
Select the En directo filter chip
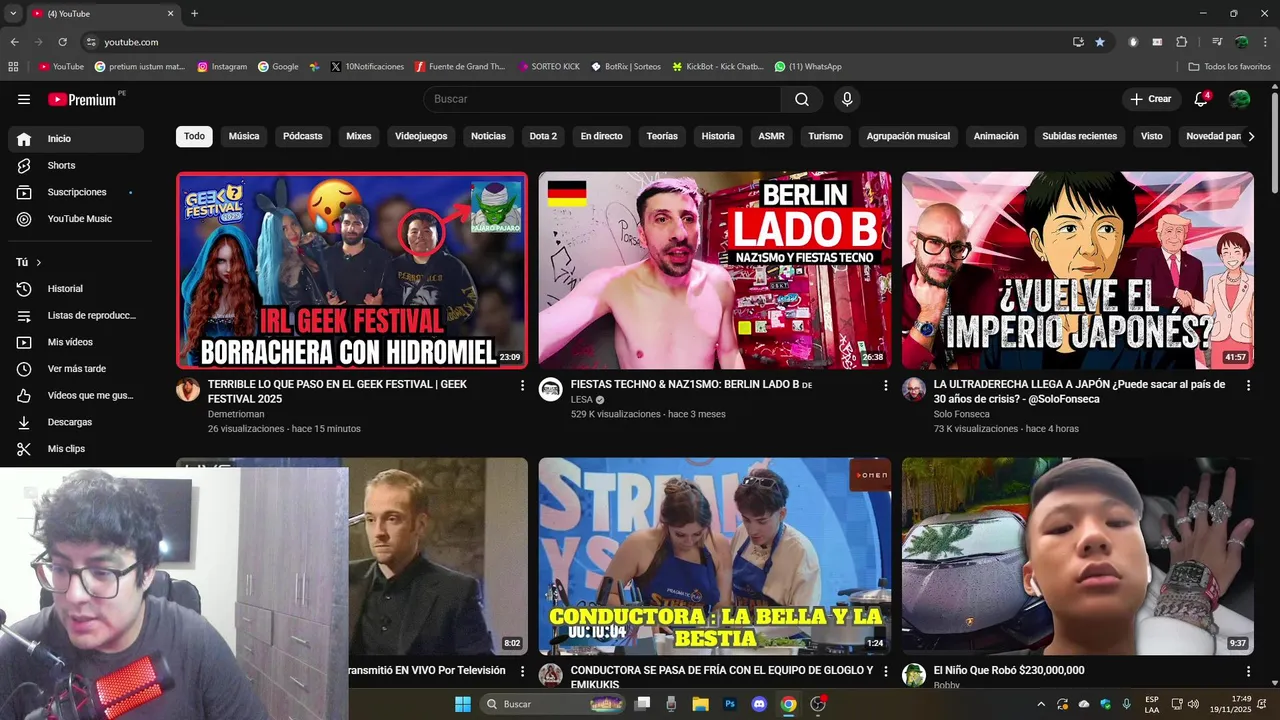[602, 137]
